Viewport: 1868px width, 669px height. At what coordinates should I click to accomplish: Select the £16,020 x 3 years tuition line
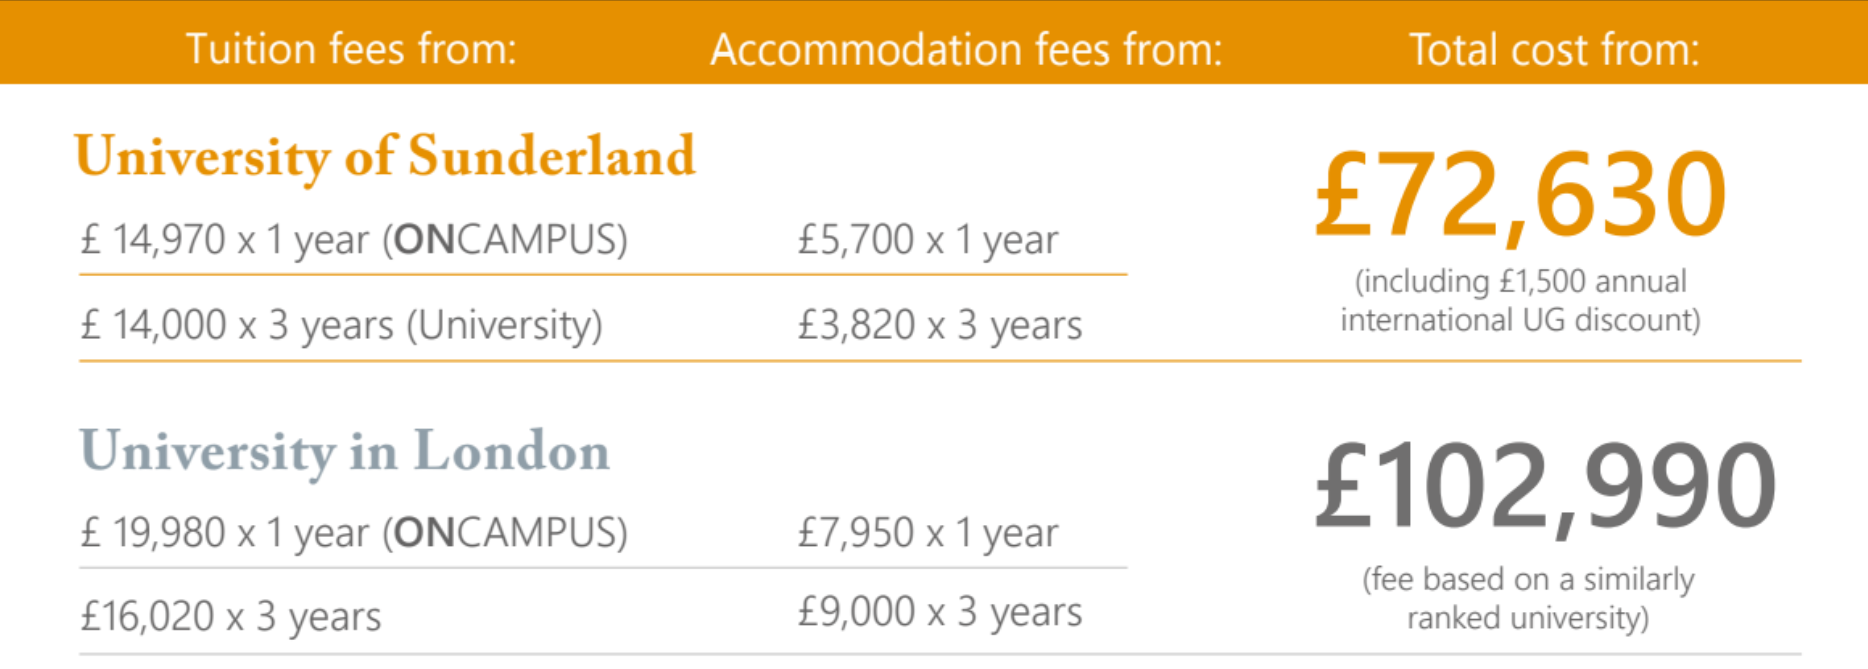pos(231,617)
